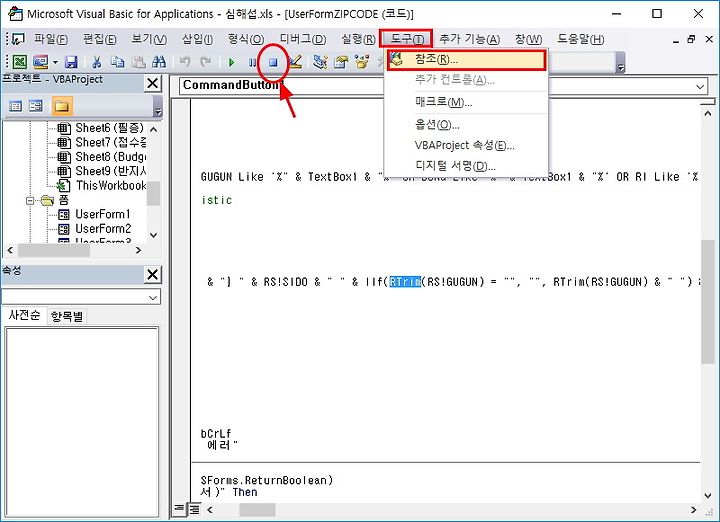This screenshot has width=720, height=522.
Task: Open the 추가 기능(A) menu
Action: coord(469,39)
